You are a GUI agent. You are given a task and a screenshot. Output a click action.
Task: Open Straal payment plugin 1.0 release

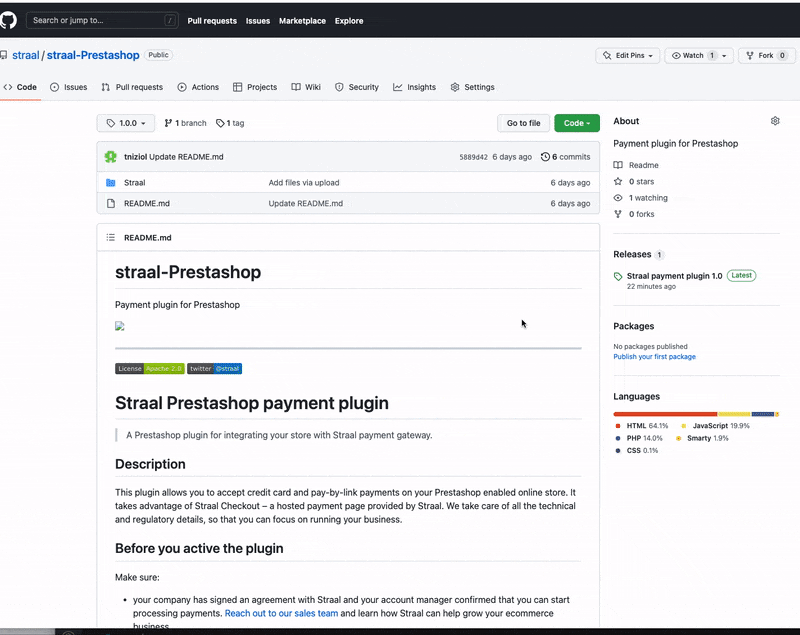(674, 276)
